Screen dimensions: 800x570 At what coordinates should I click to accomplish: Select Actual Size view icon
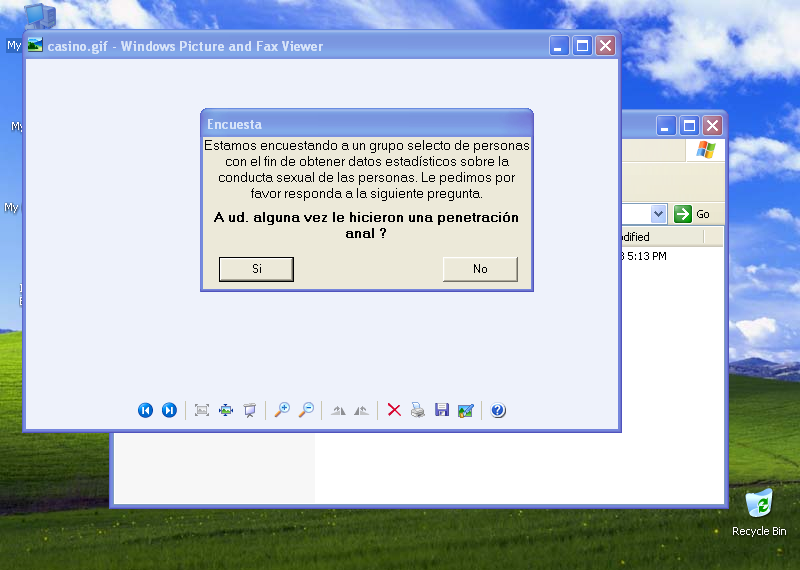(x=226, y=410)
